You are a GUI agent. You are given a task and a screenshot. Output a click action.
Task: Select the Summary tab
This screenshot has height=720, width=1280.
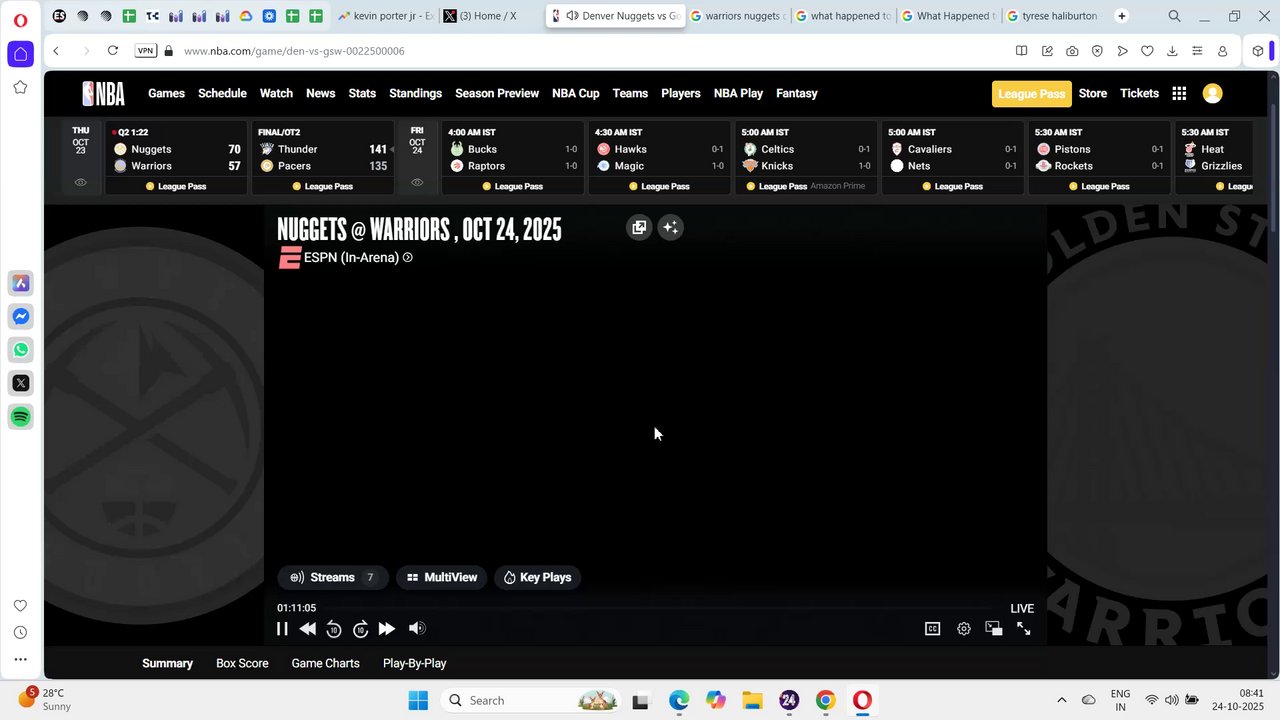click(167, 663)
